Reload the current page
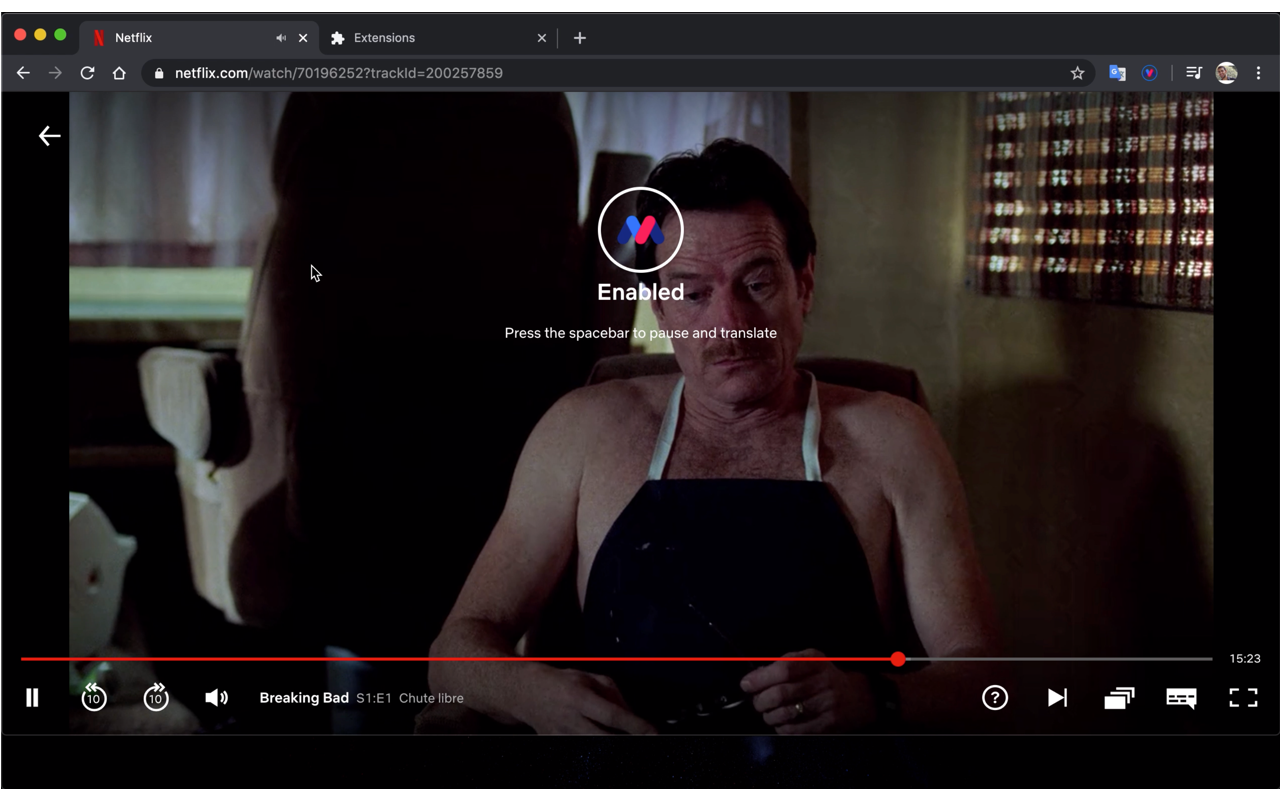Screen dimensions: 1280x800 (x=87, y=73)
